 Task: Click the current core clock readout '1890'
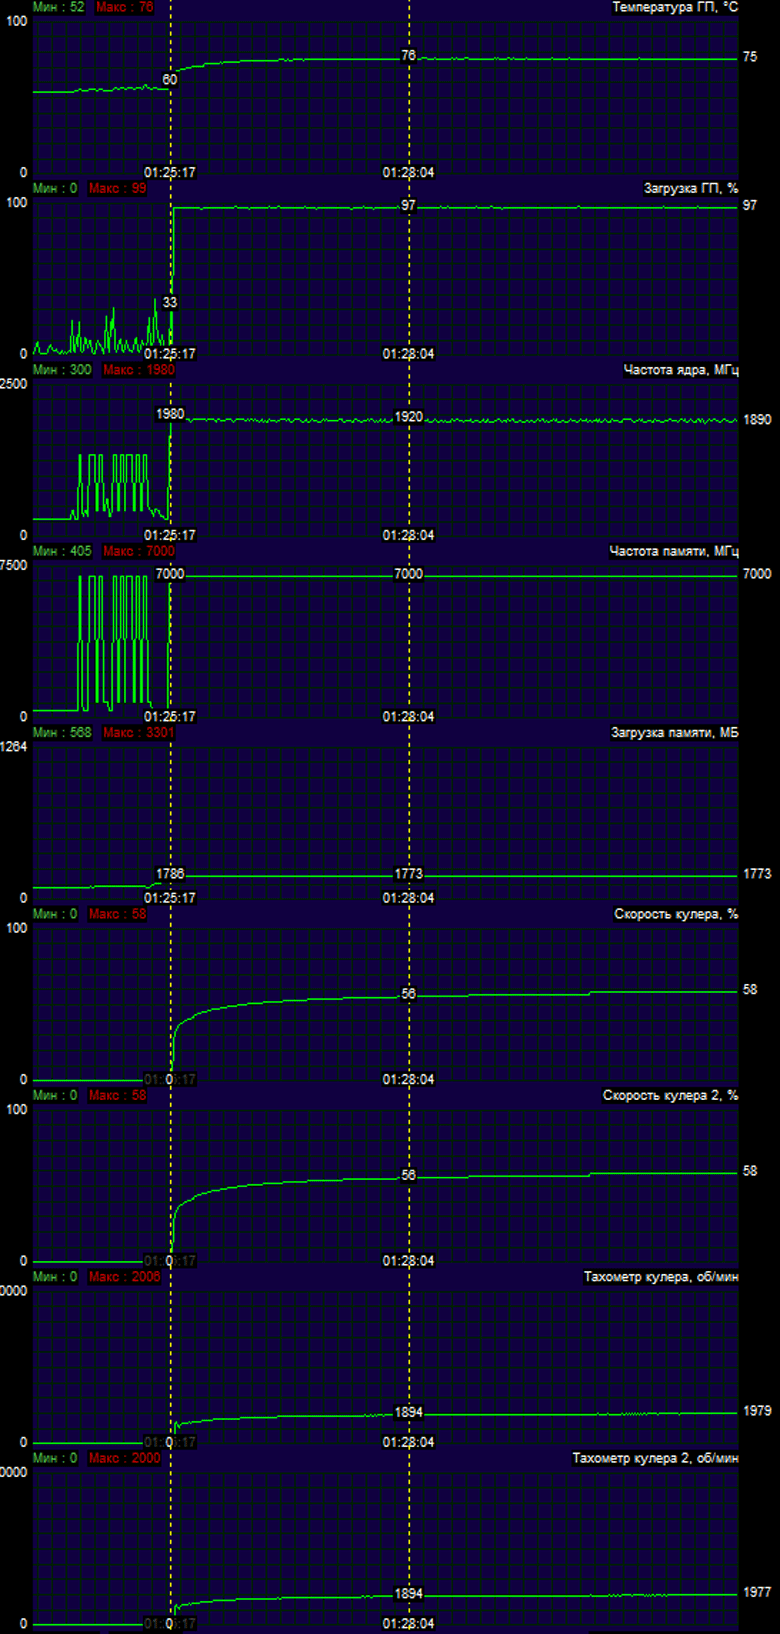point(757,420)
